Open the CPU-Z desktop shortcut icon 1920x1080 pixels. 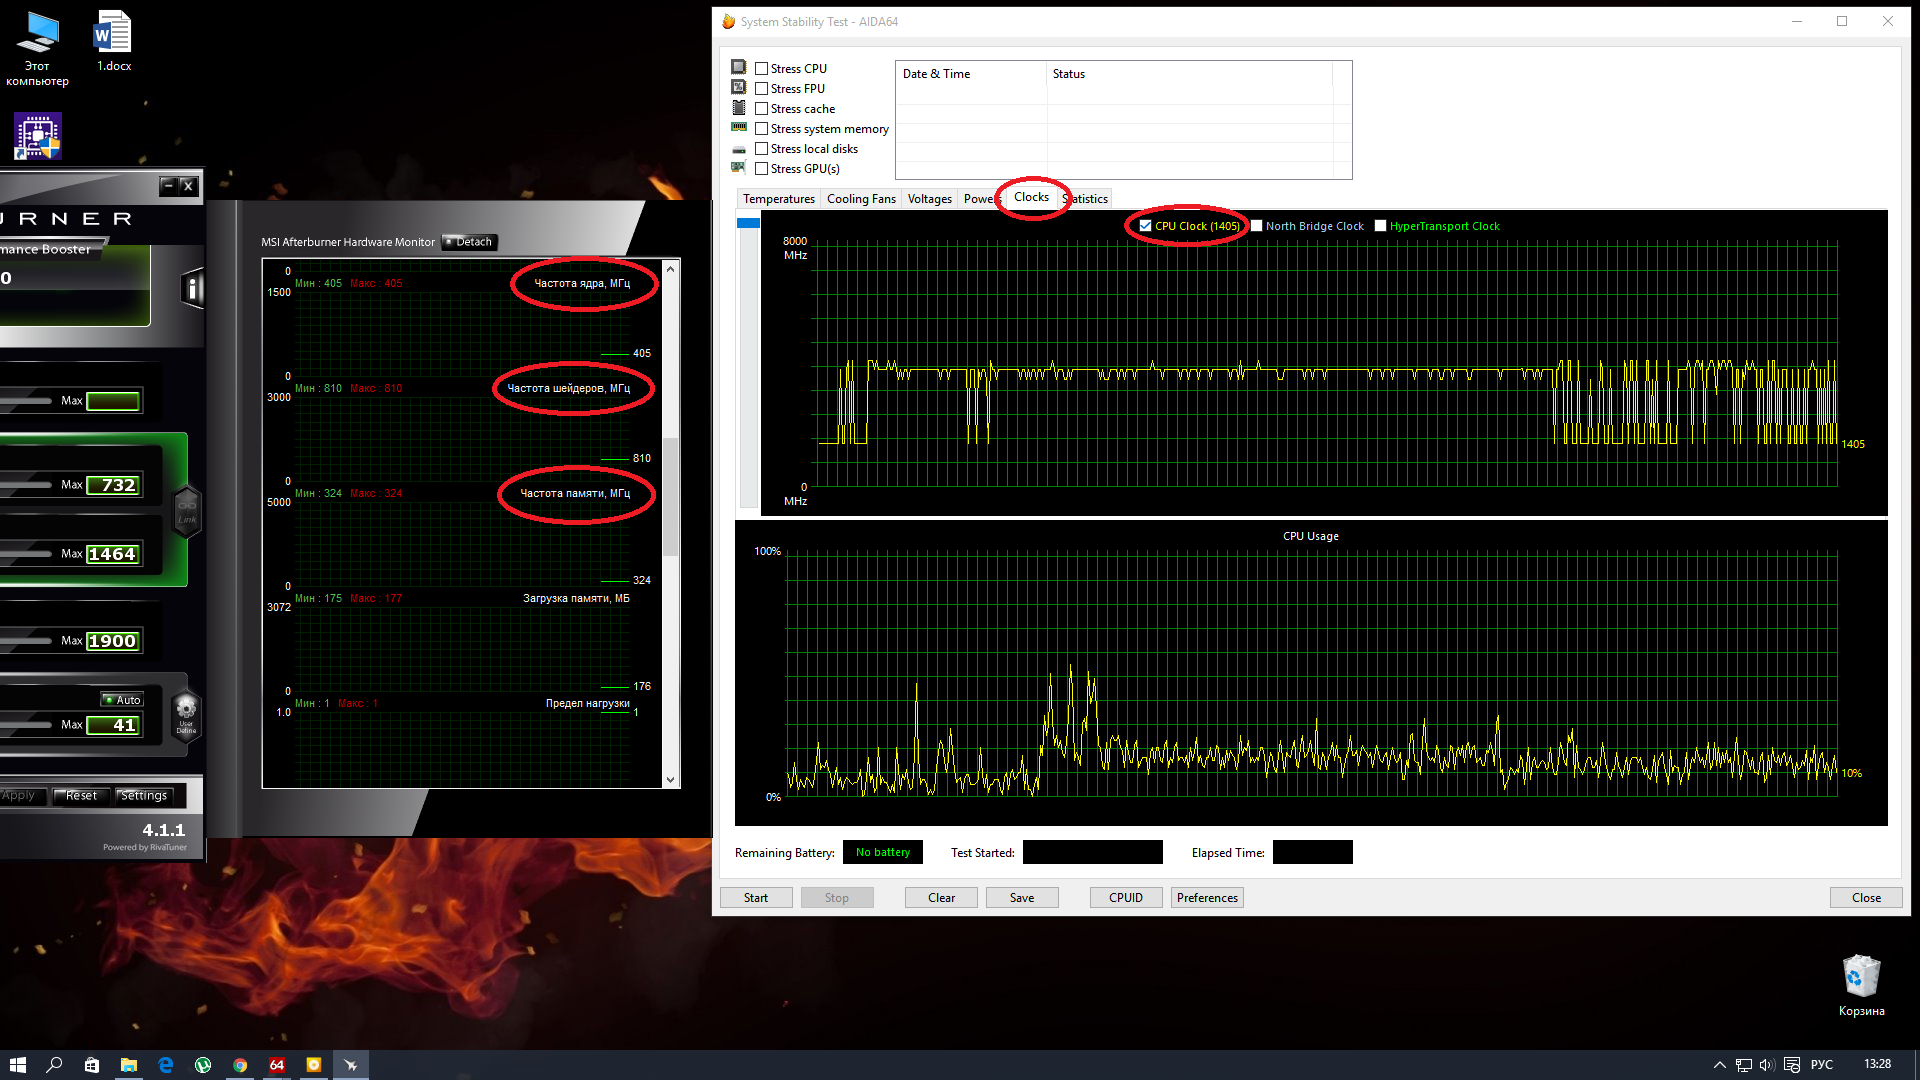click(38, 136)
